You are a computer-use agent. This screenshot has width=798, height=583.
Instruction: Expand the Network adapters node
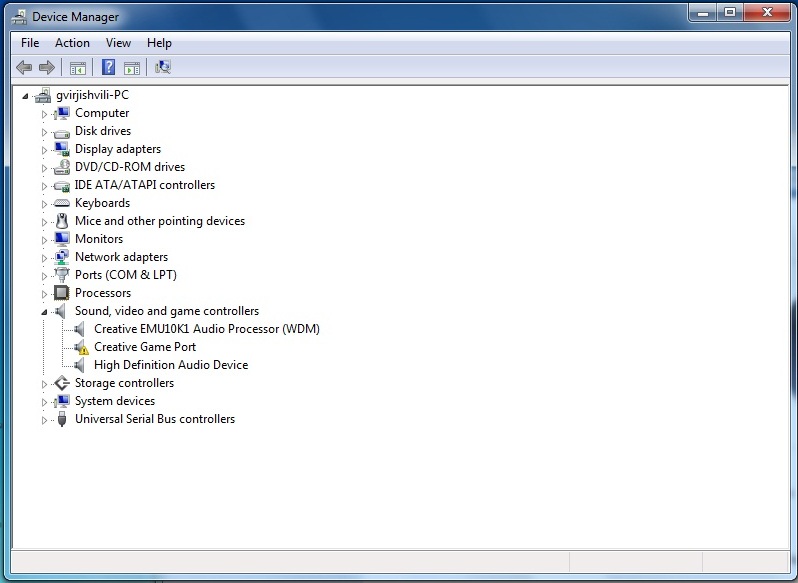tap(44, 257)
